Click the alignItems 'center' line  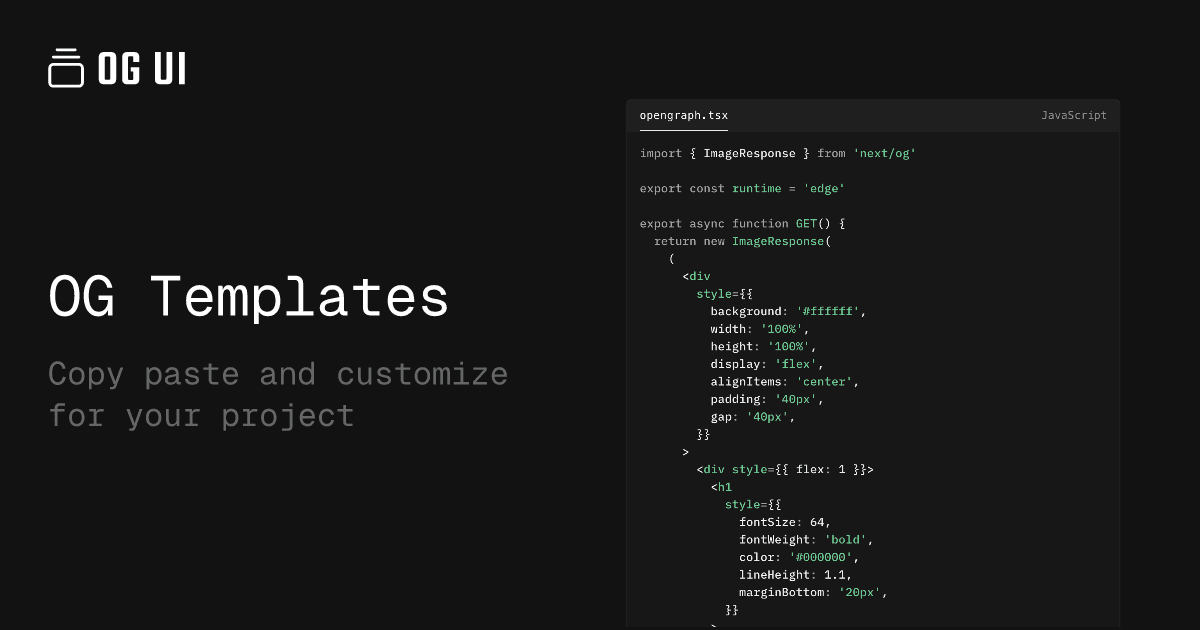[785, 381]
